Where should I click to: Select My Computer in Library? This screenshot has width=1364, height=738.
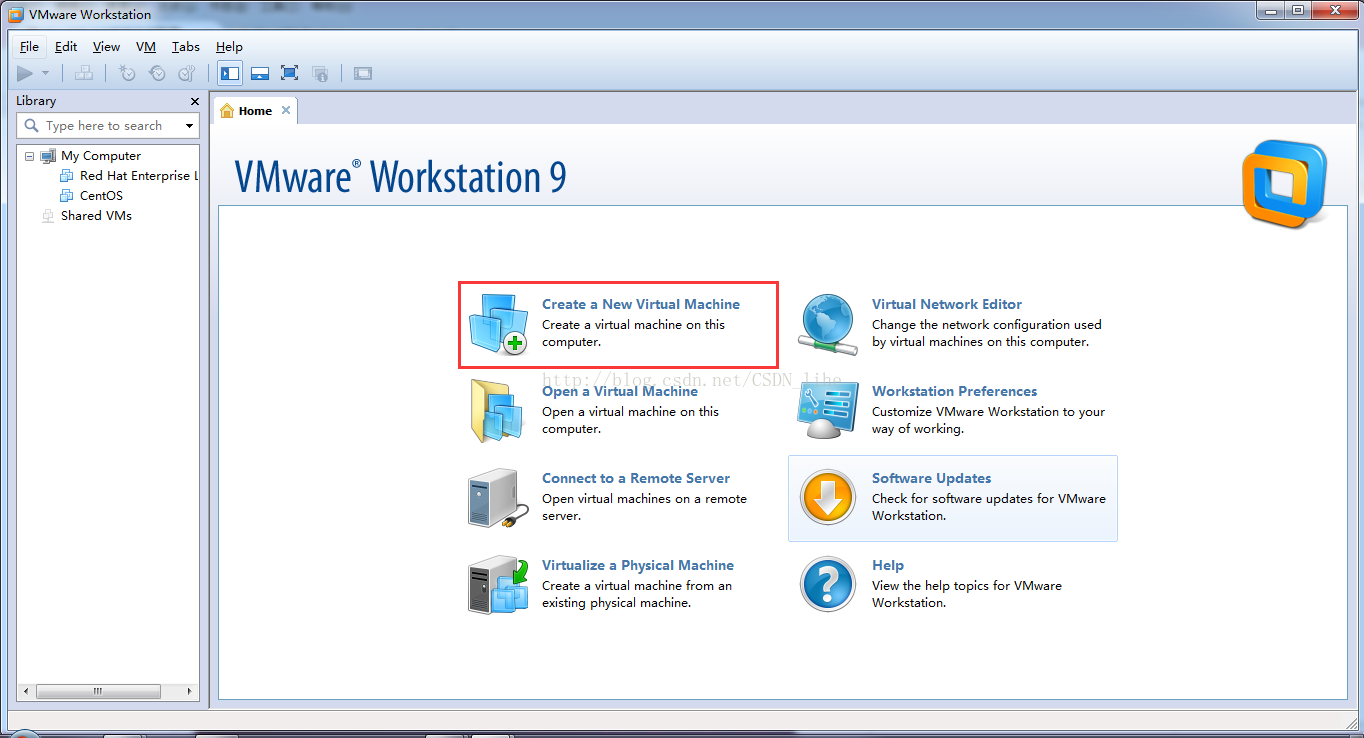(100, 156)
